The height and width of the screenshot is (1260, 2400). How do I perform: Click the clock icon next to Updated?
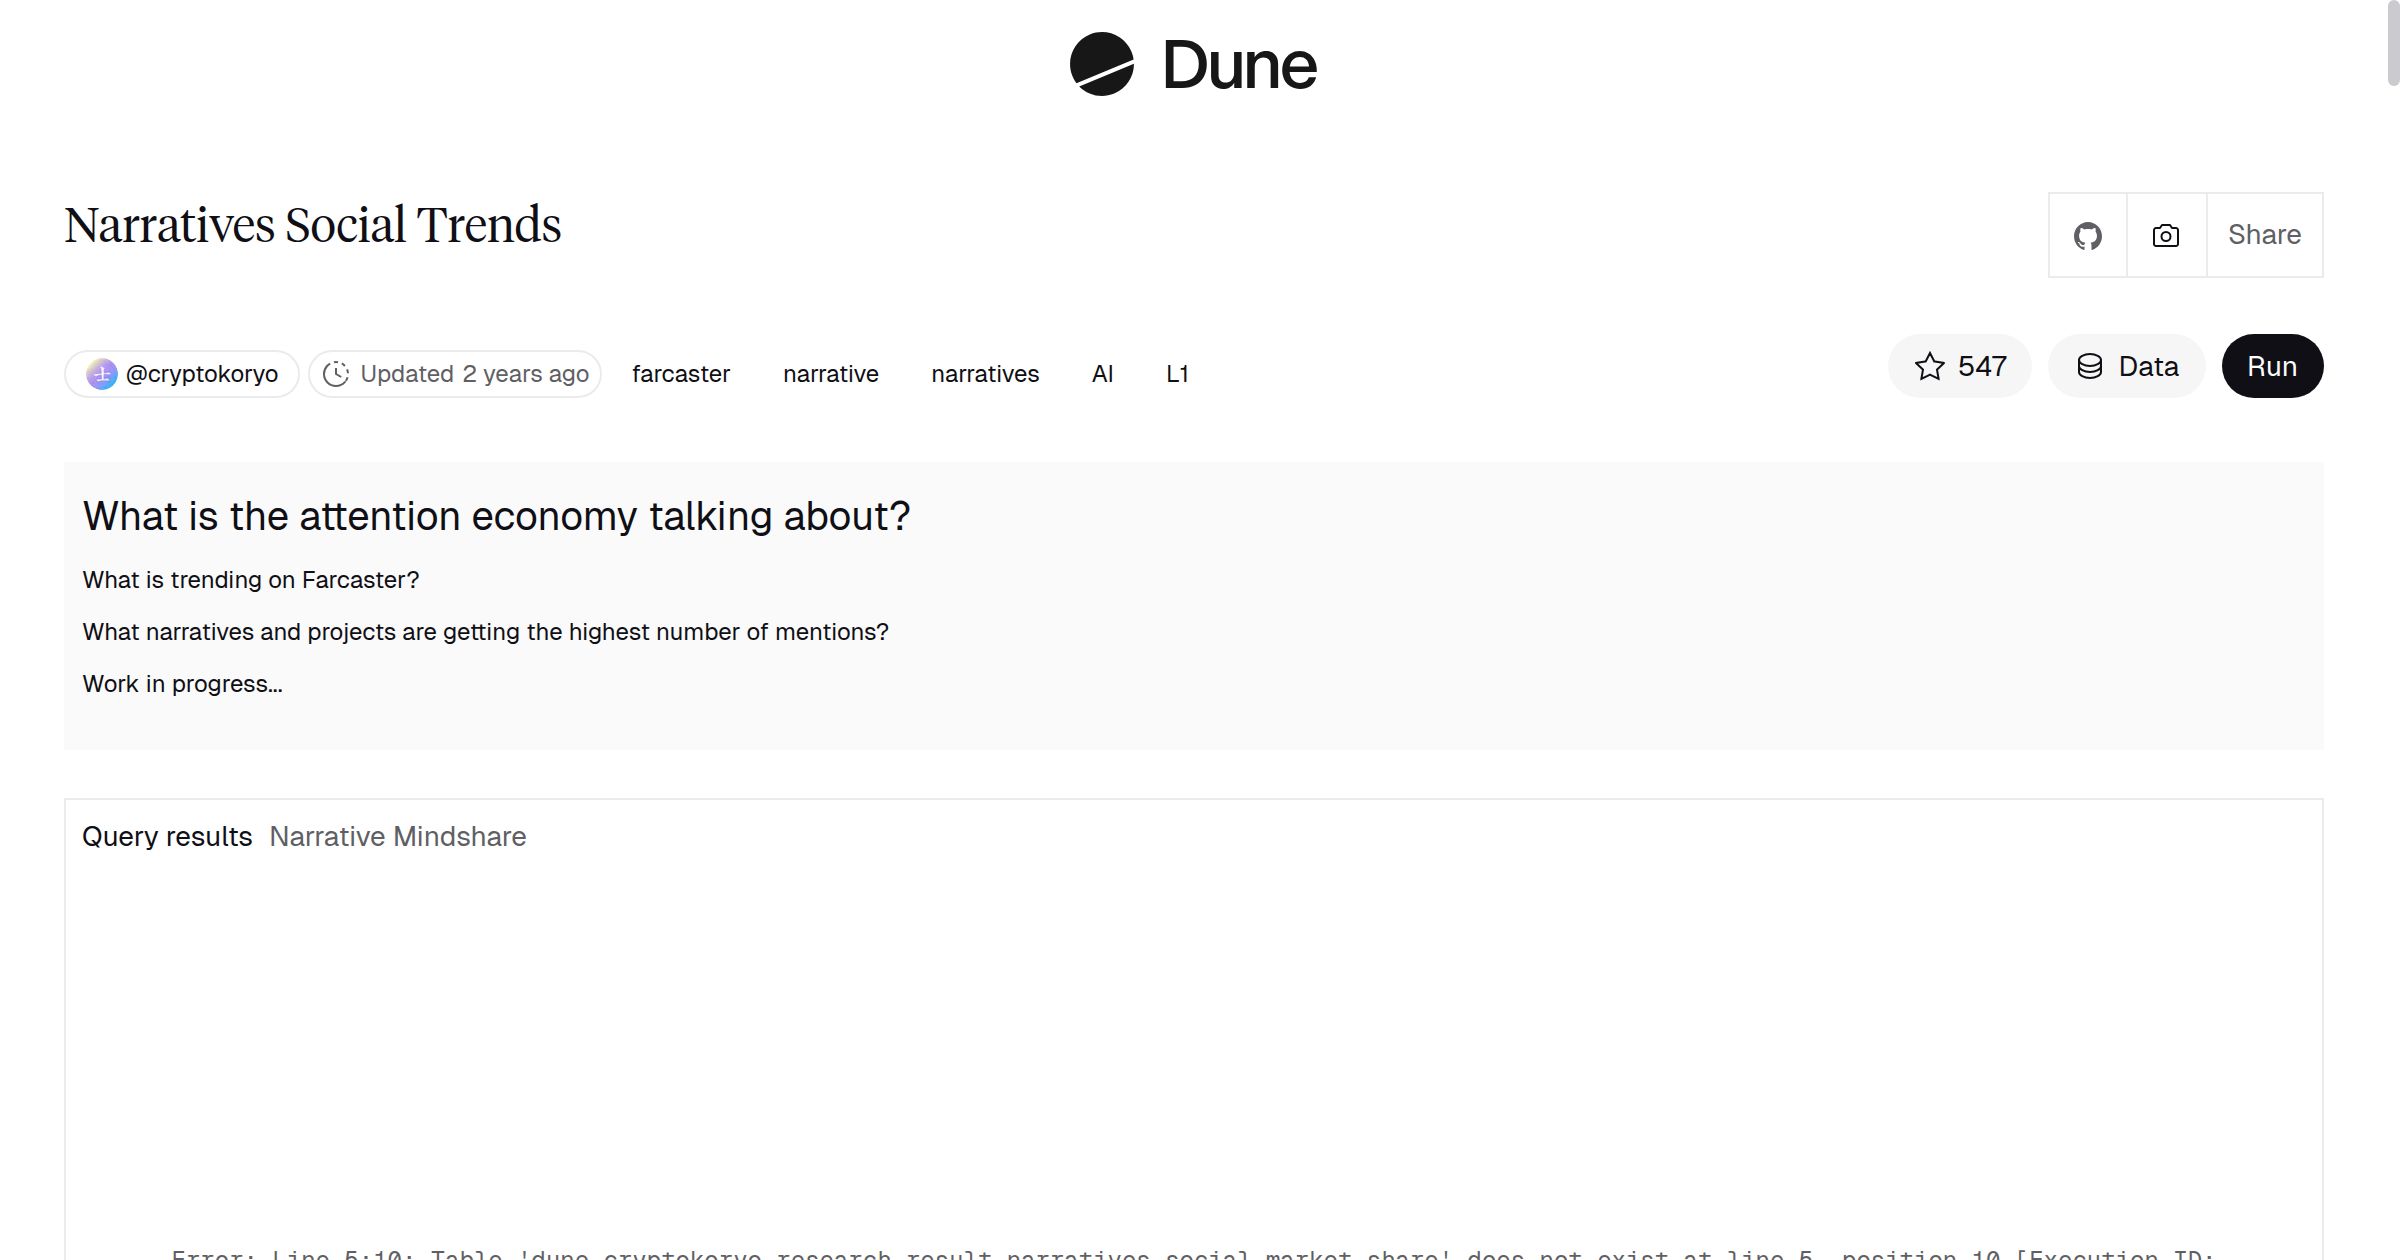click(336, 373)
